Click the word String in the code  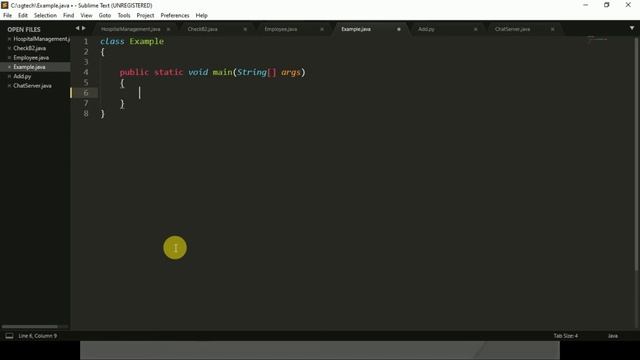click(x=252, y=72)
